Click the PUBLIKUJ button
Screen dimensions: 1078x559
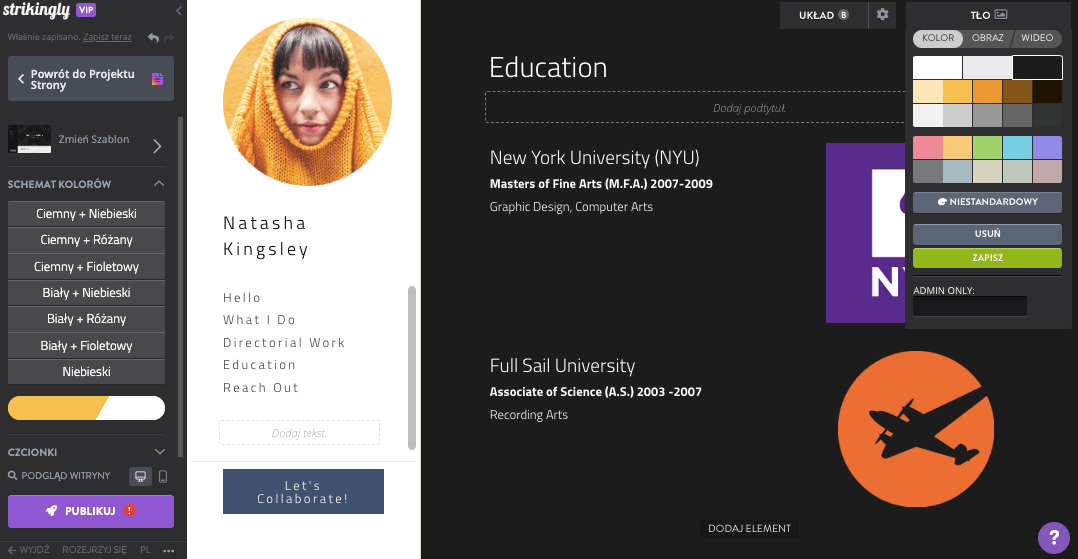tap(91, 511)
